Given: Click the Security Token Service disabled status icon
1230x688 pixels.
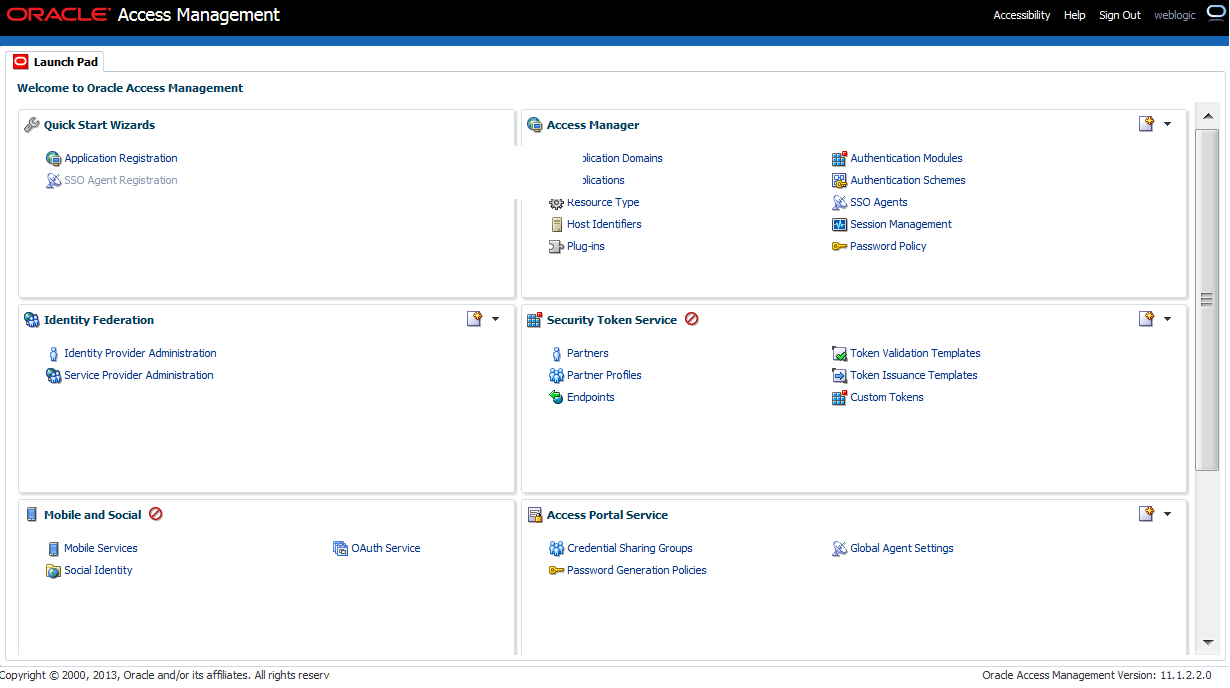Looking at the screenshot, I should click(692, 320).
